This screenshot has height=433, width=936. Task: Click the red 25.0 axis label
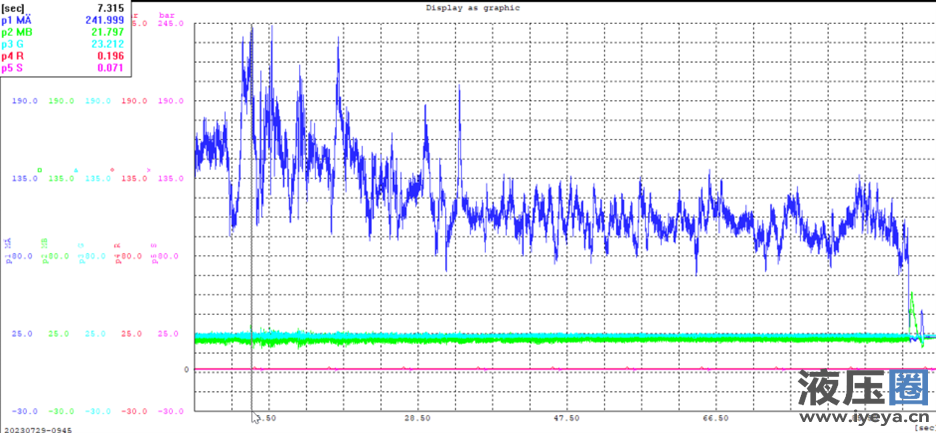132,334
